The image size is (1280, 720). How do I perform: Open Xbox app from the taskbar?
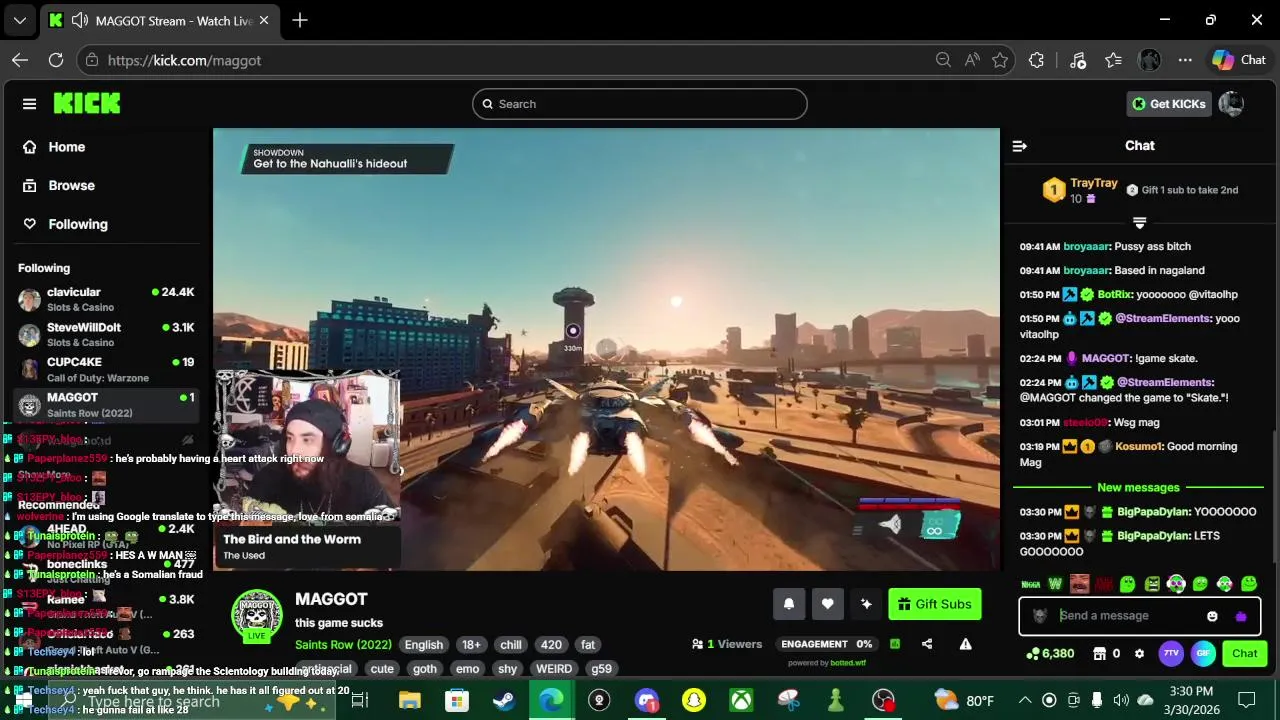[x=741, y=701]
